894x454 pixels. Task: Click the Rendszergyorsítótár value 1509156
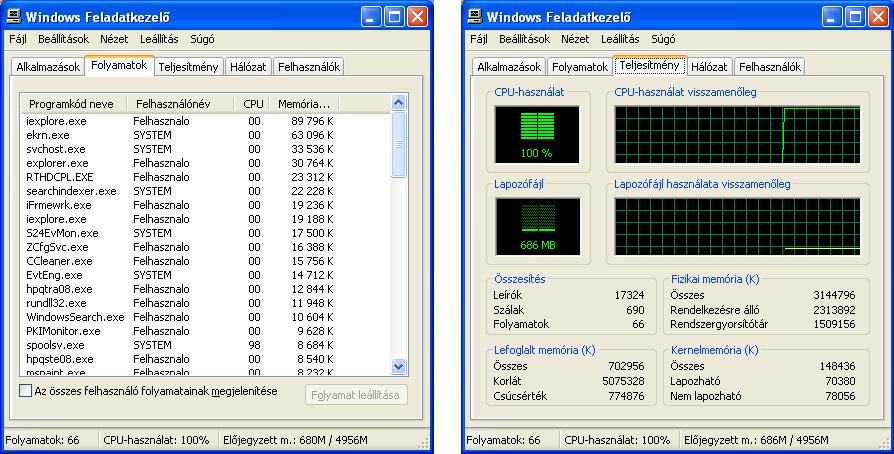coord(834,324)
